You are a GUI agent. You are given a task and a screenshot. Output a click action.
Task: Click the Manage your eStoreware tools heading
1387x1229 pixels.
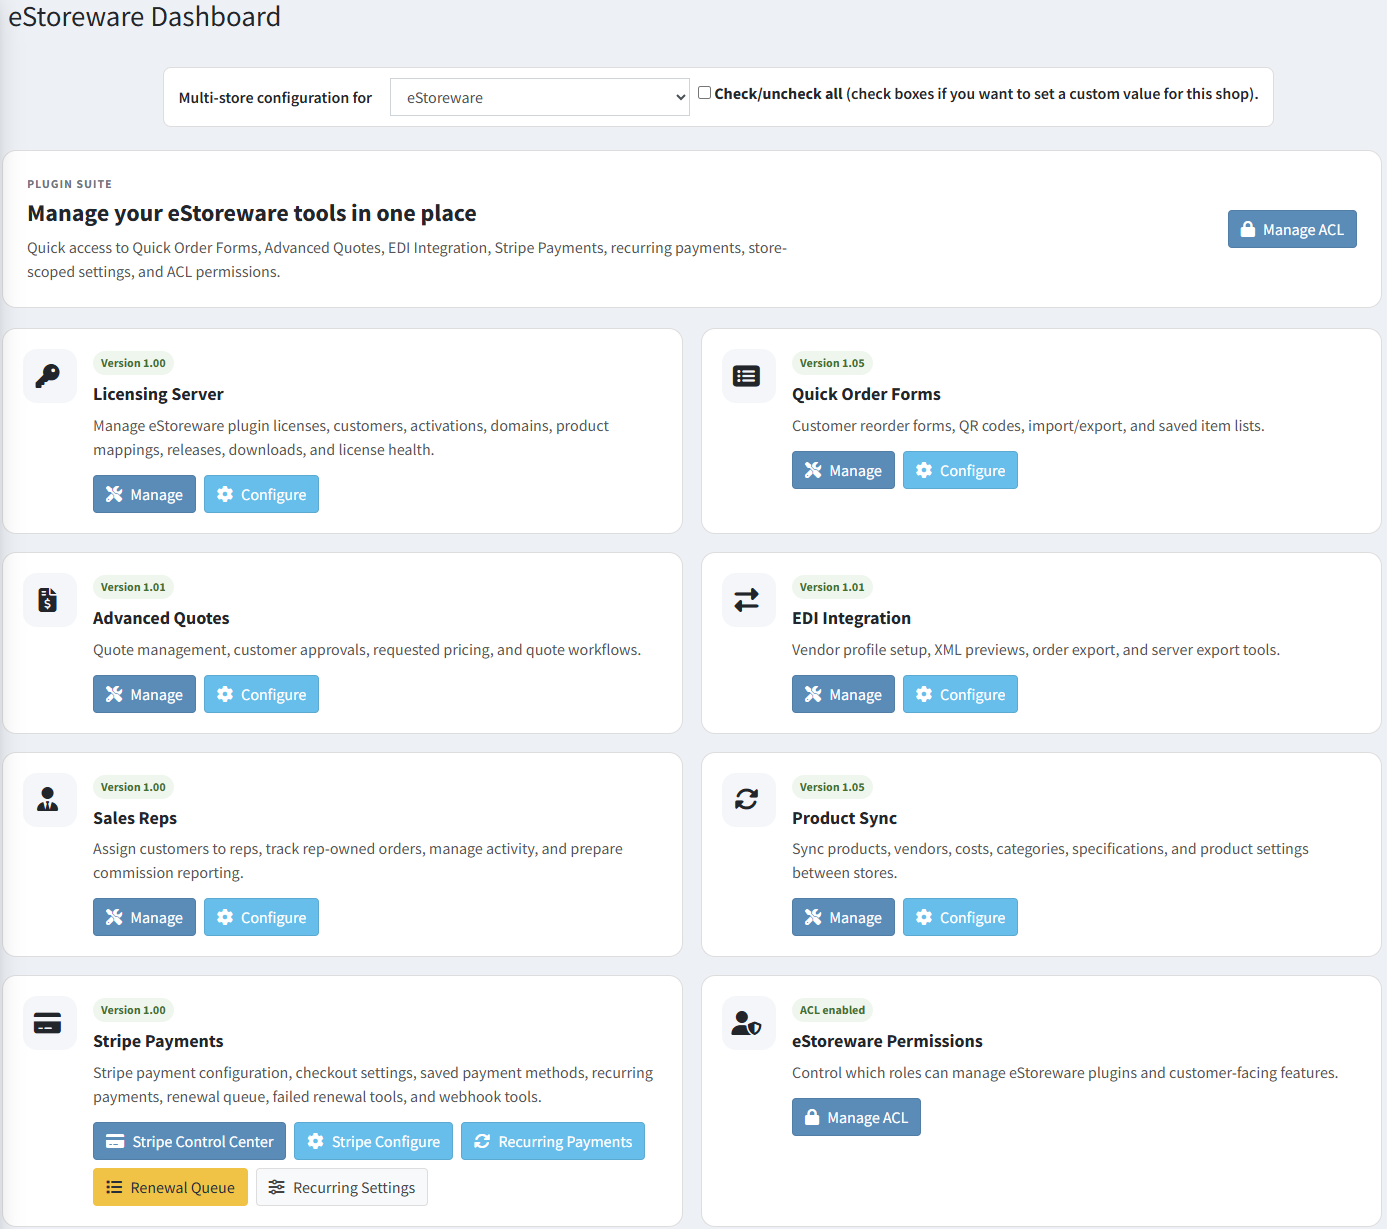[x=252, y=213]
